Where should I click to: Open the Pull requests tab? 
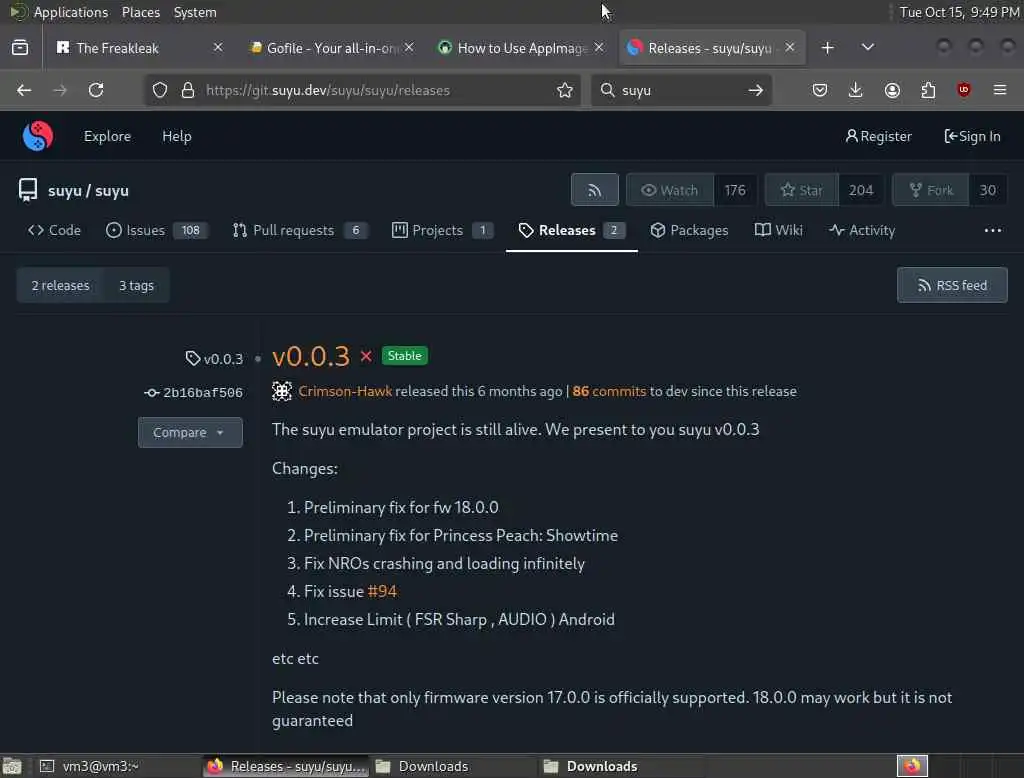pyautogui.click(x=300, y=231)
